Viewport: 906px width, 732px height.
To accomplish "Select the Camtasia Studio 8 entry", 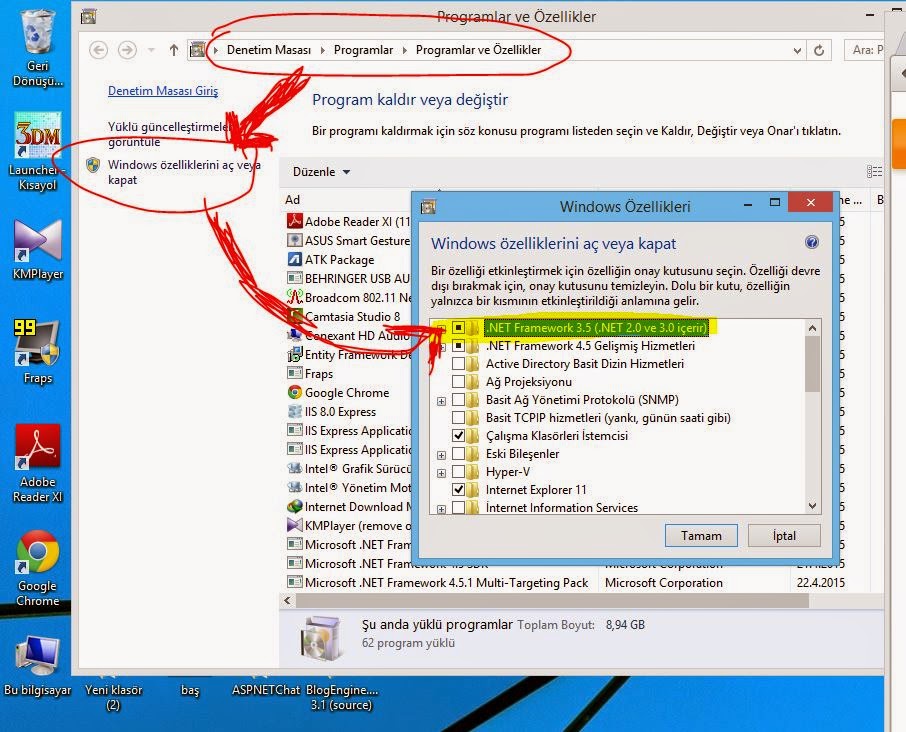I will (348, 316).
